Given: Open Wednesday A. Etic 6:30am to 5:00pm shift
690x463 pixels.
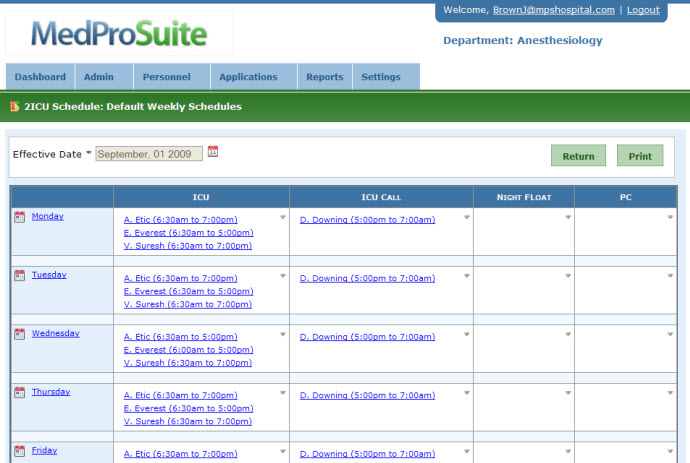Looking at the screenshot, I should point(180,337).
